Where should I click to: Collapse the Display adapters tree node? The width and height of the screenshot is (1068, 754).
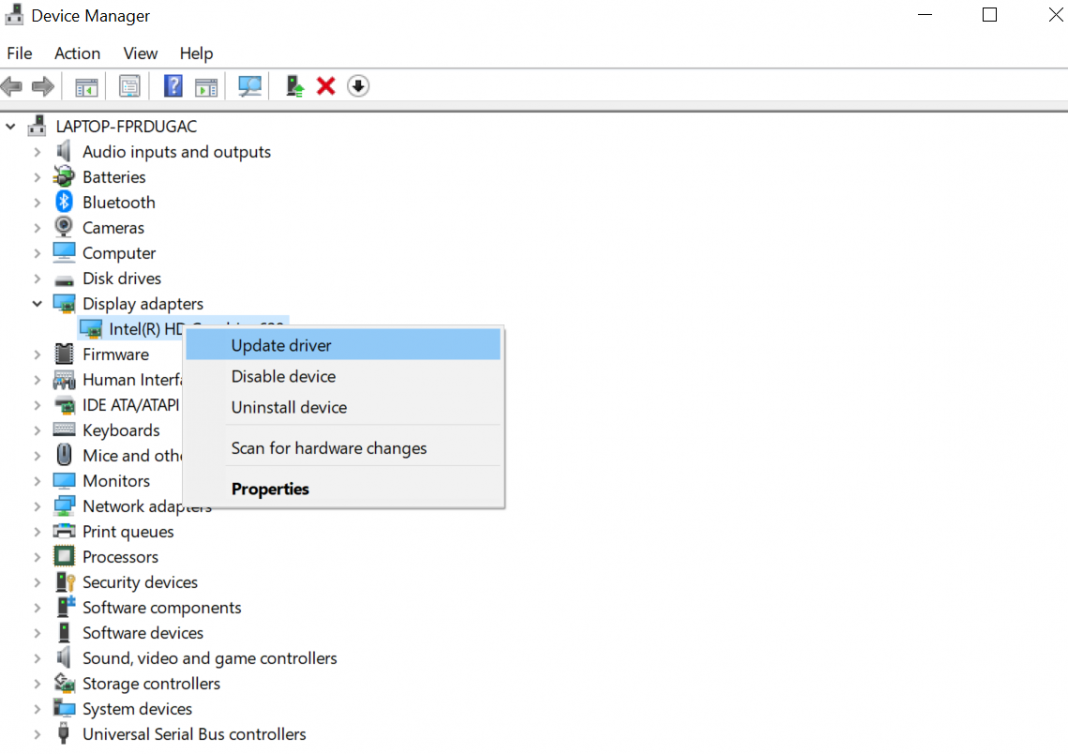click(x=37, y=303)
